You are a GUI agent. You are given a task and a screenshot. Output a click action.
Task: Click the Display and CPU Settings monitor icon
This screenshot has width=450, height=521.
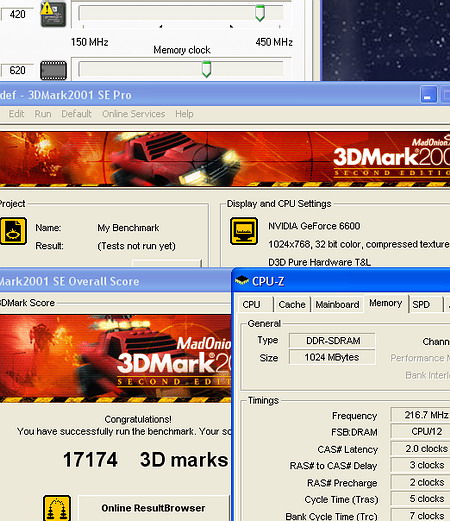tap(244, 231)
